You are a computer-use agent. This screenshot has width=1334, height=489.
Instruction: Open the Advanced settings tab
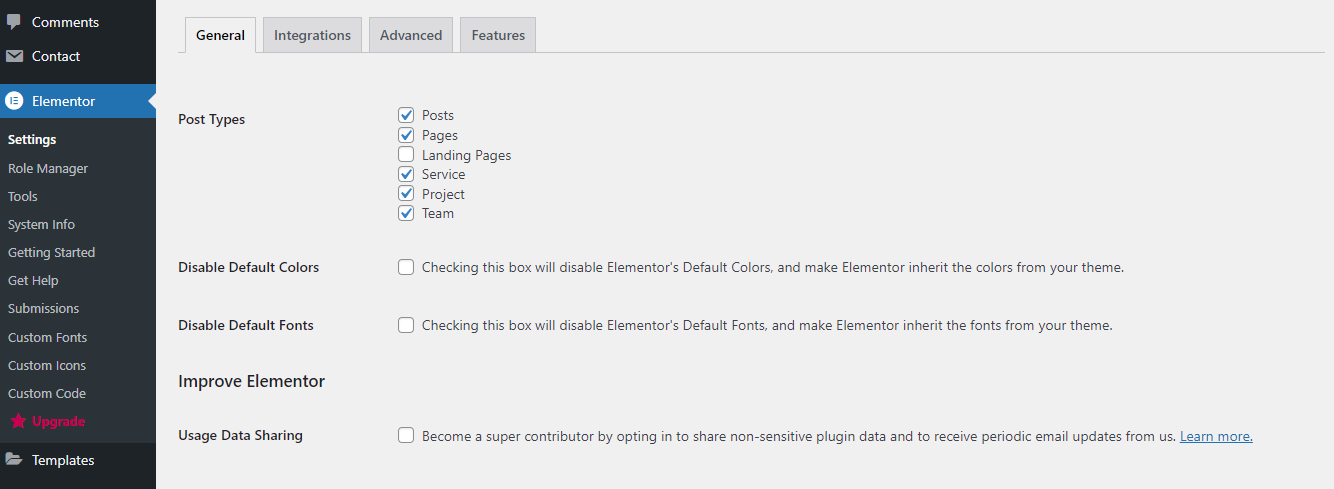(410, 35)
